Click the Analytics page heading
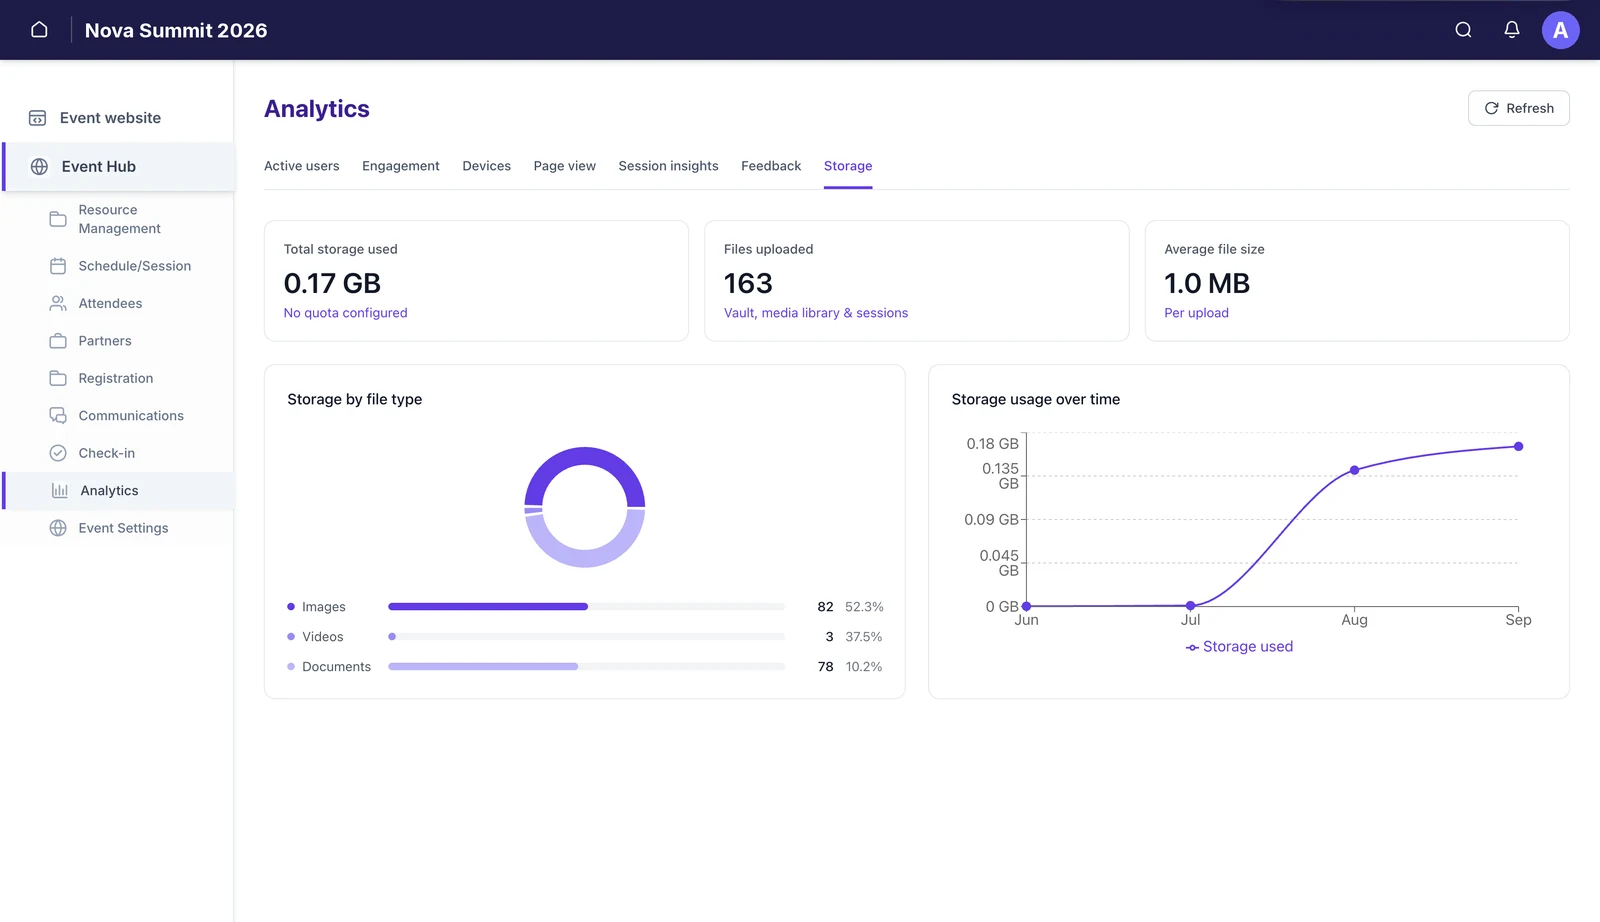1600x922 pixels. [x=317, y=109]
